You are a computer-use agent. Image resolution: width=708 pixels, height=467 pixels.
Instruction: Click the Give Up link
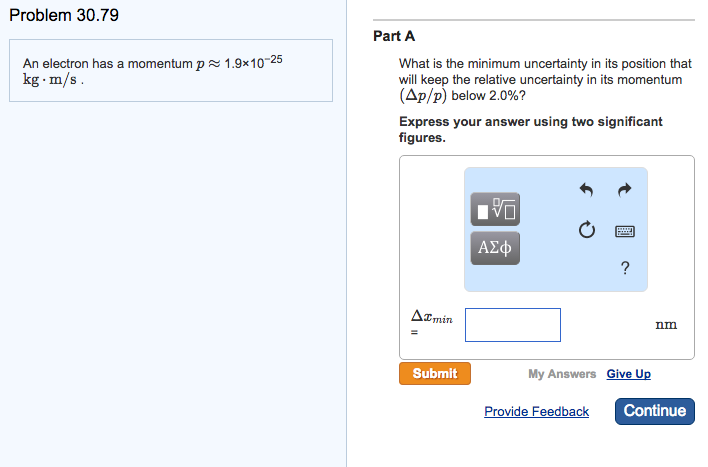pyautogui.click(x=628, y=374)
